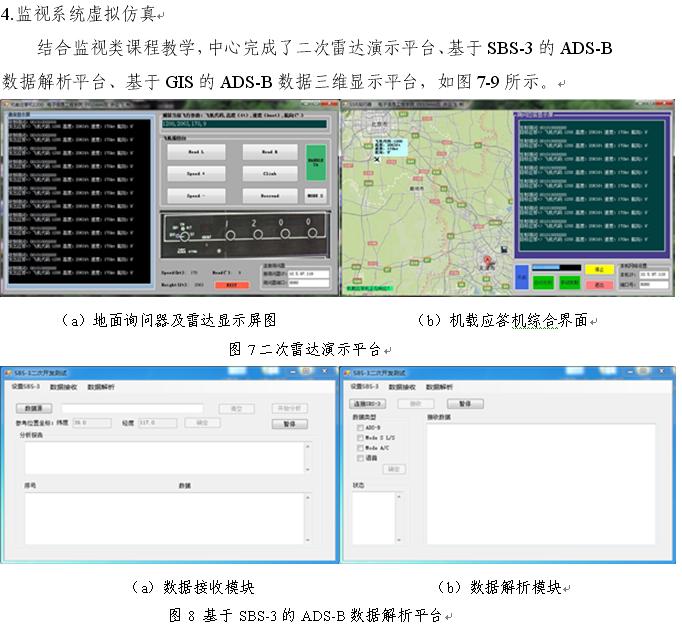This screenshot has height=631, width=682.
Task: Open the 数据解析 menu in right SBS-3 window
Action: click(x=440, y=386)
